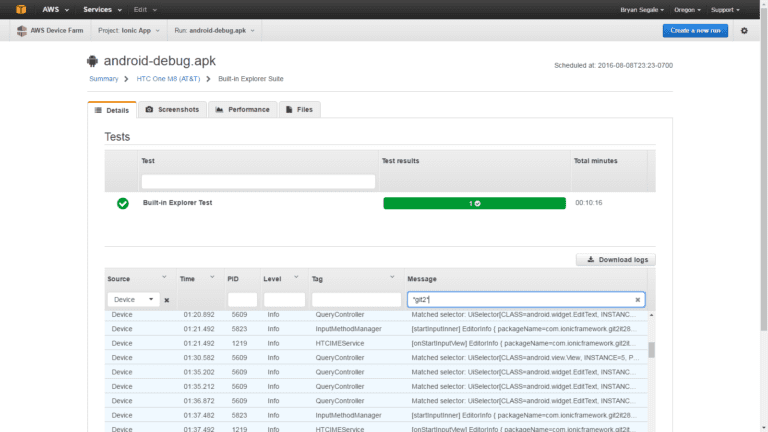
Task: Click the camera icon on Screenshots tab
Action: tap(149, 109)
